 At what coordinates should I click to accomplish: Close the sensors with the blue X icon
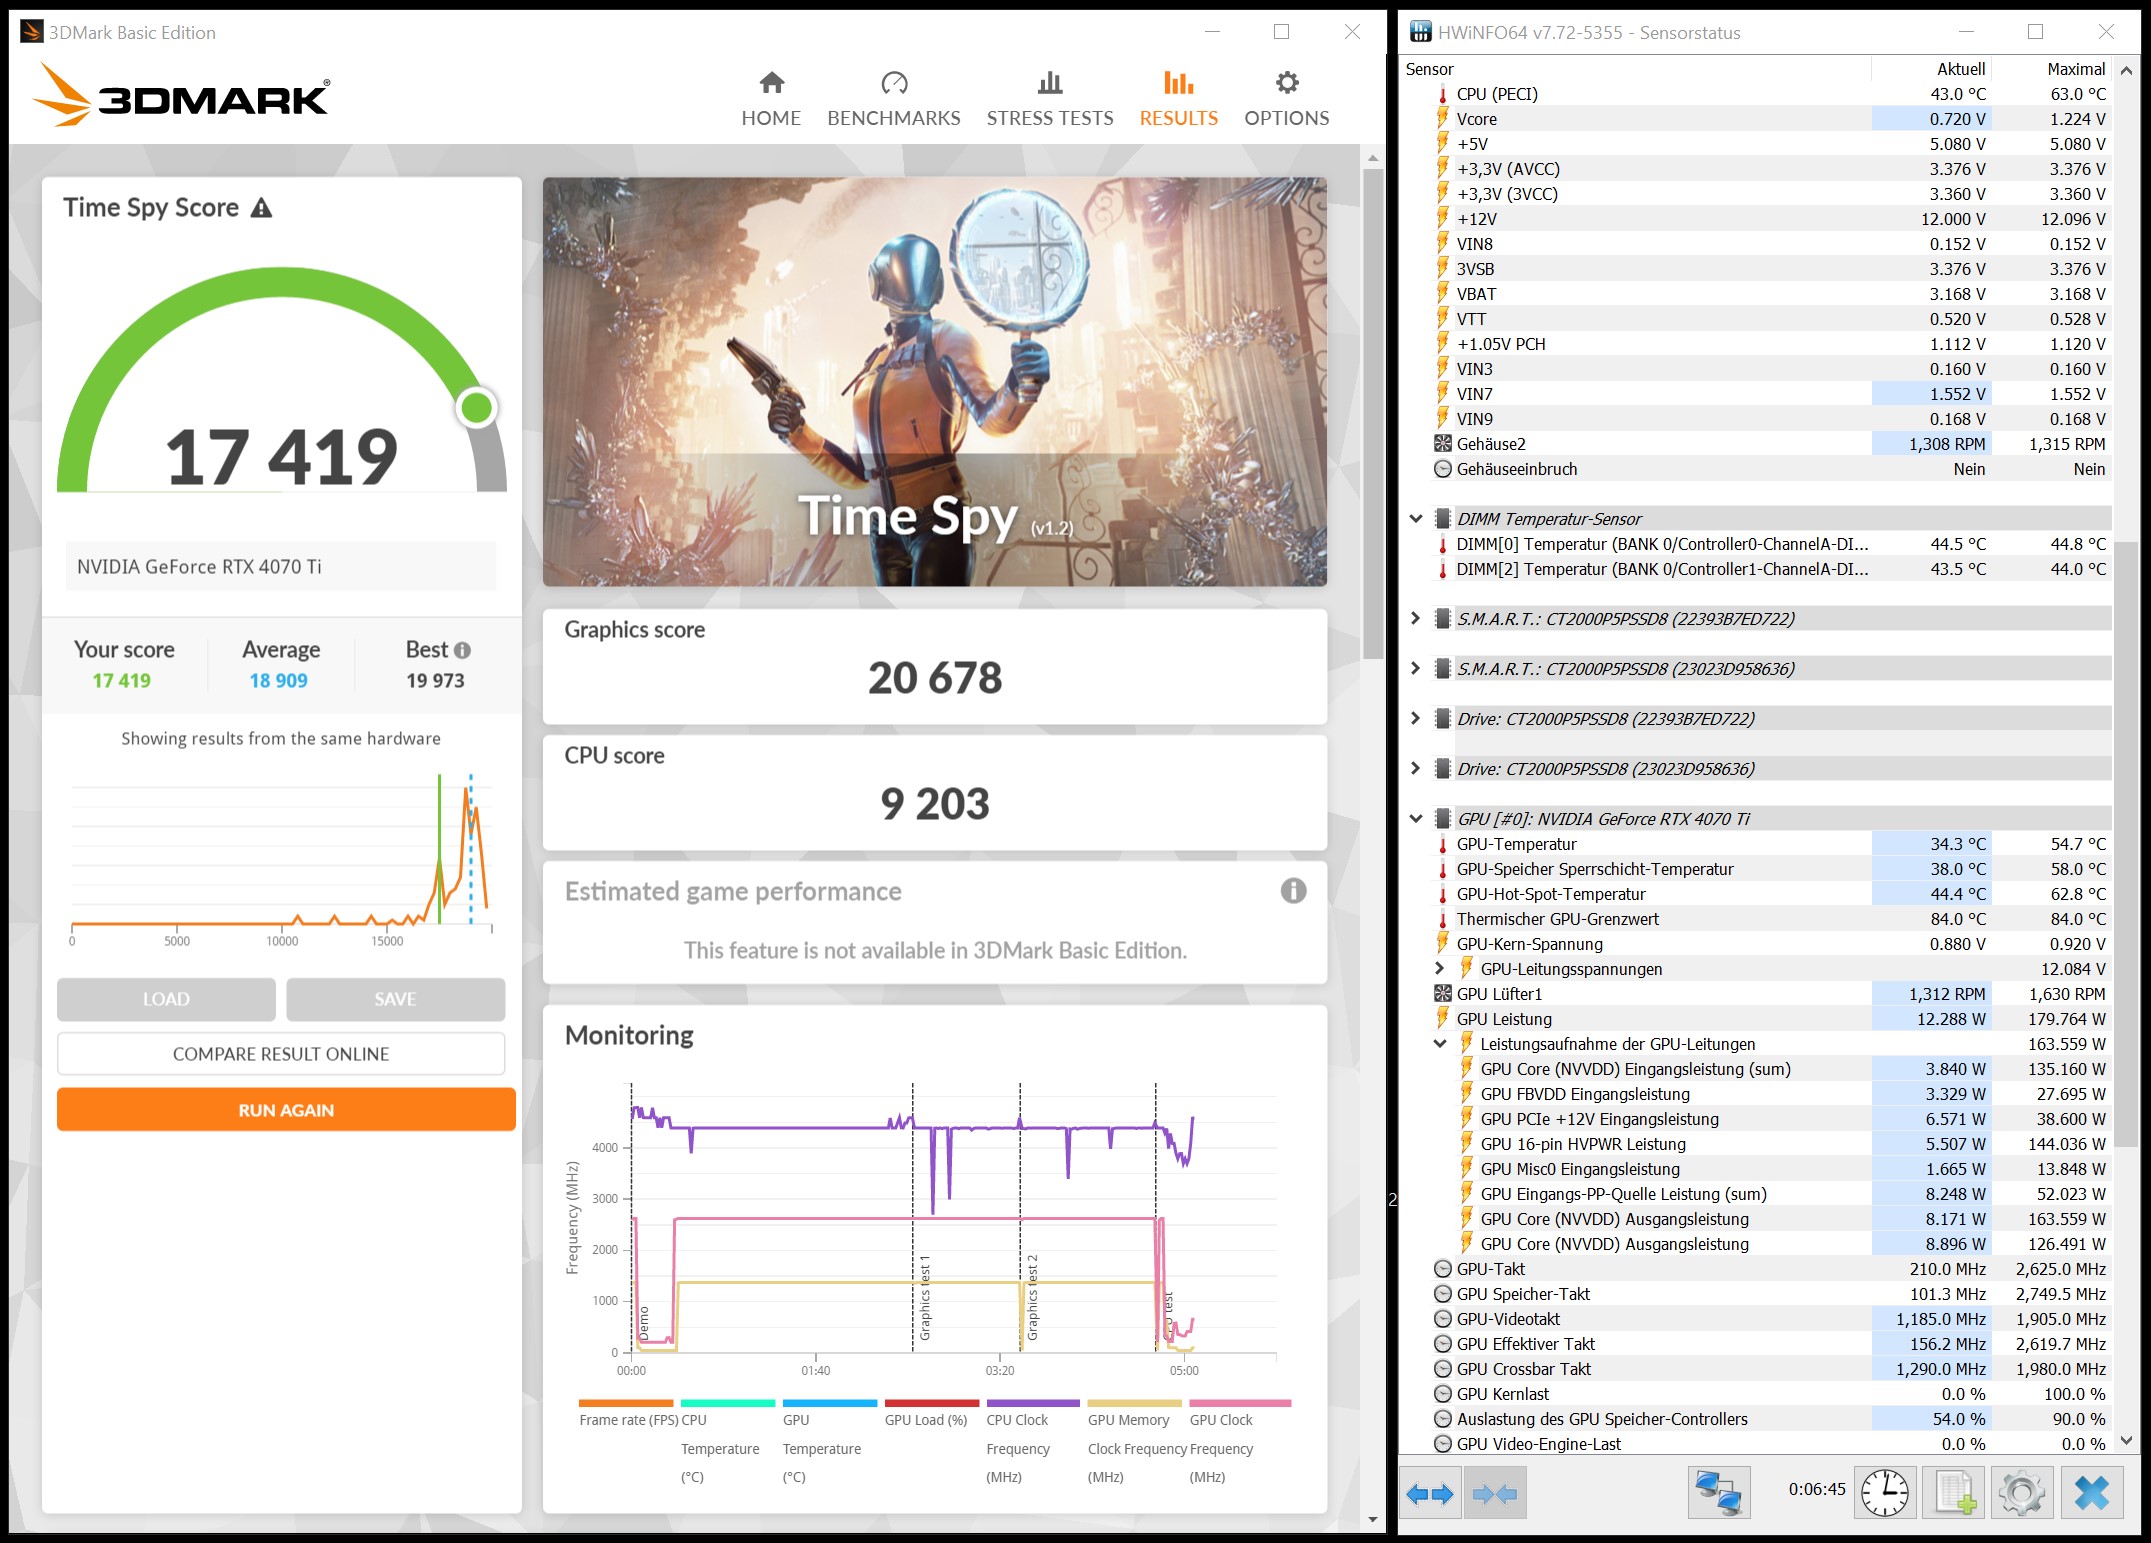2091,1494
